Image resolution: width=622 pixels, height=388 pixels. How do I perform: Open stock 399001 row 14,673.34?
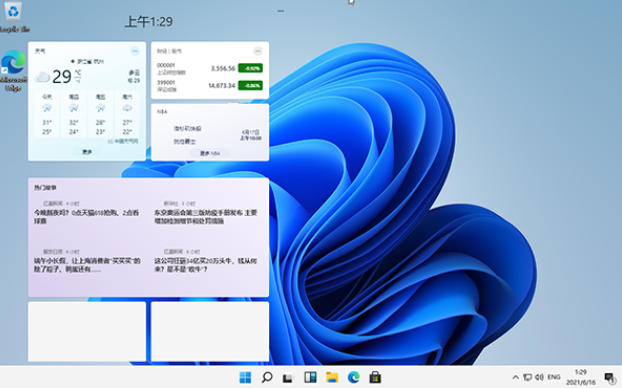pos(209,86)
